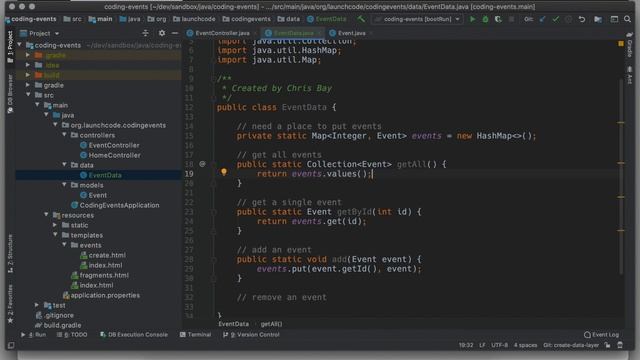Toggle the Ant tool window on the right edge
Viewport: 640px width, 360px height.
(630, 75)
